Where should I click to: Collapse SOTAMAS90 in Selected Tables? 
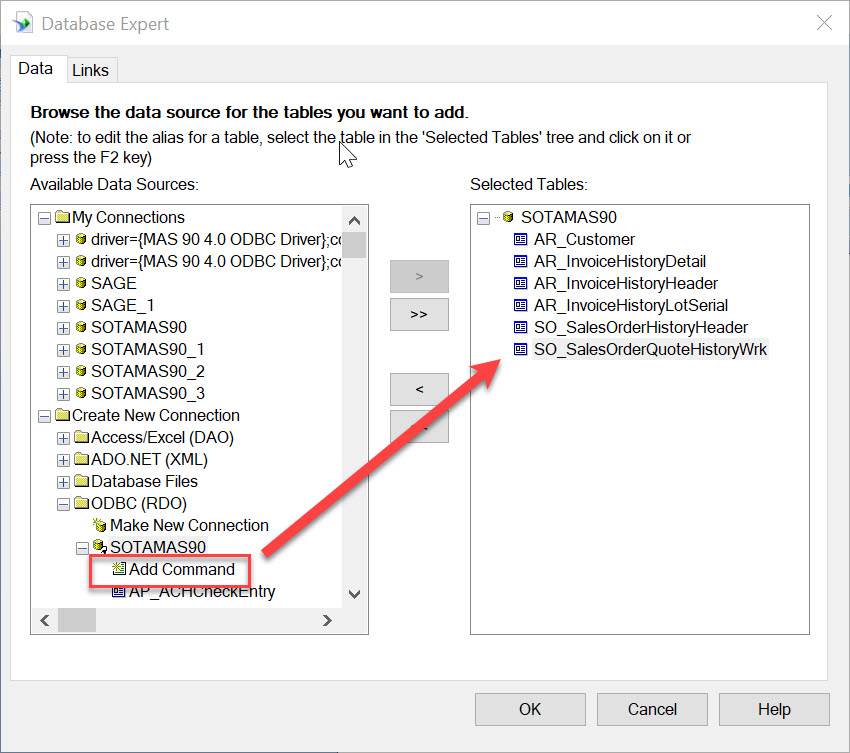coord(483,218)
